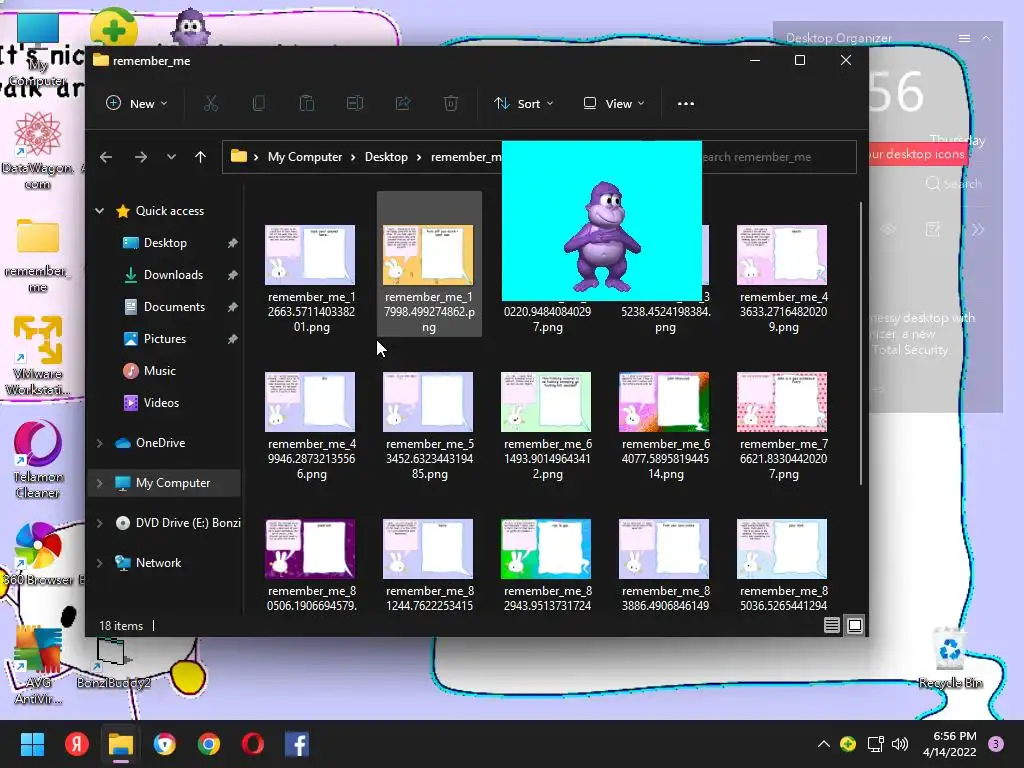The height and width of the screenshot is (768, 1024).
Task: Switch to details view icon in status bar
Action: (831, 625)
